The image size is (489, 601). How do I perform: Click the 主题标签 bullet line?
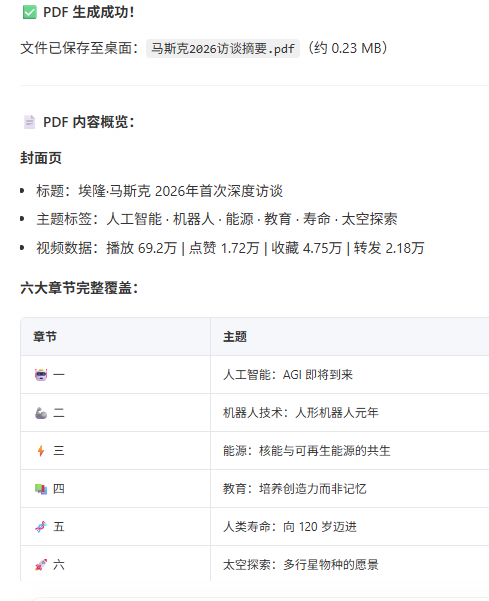(x=217, y=219)
